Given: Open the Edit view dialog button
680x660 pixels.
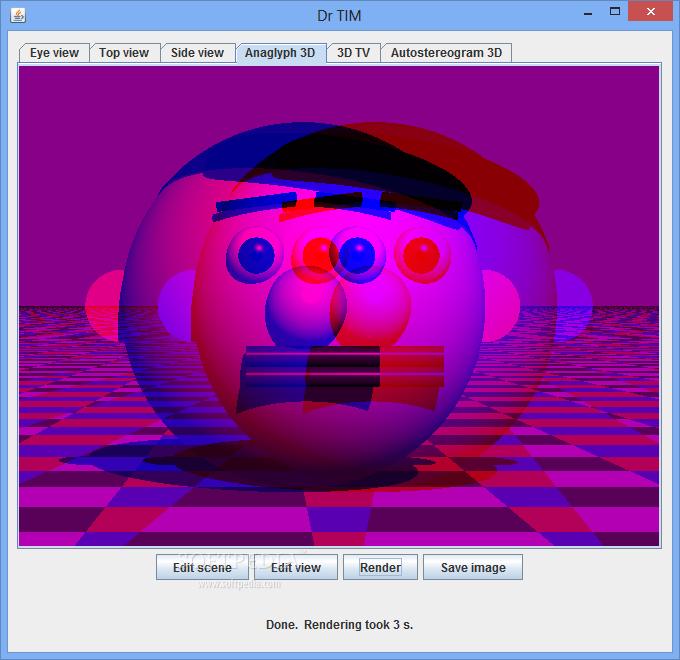Looking at the screenshot, I should click(296, 567).
